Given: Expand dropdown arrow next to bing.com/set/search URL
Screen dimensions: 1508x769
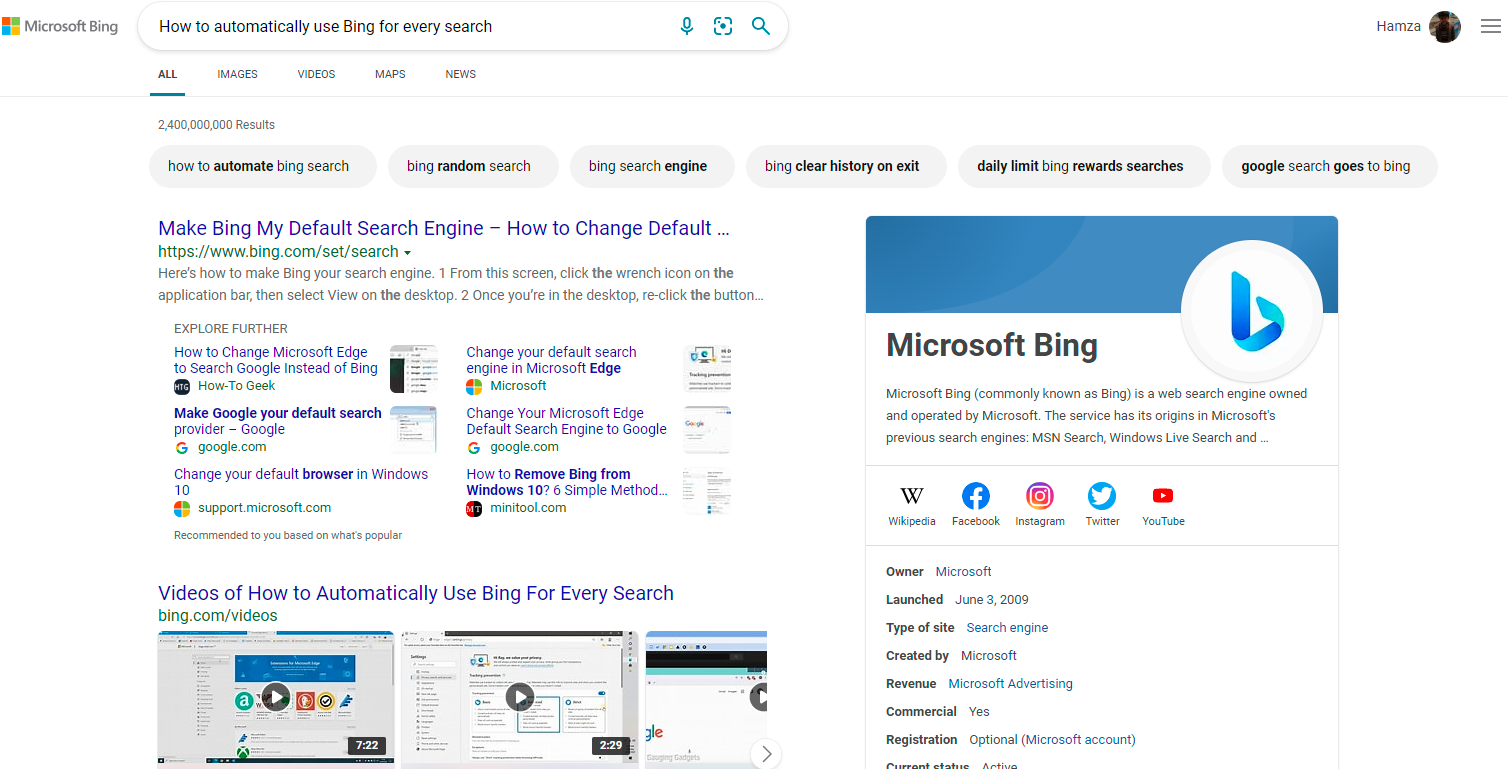Looking at the screenshot, I should [x=408, y=253].
